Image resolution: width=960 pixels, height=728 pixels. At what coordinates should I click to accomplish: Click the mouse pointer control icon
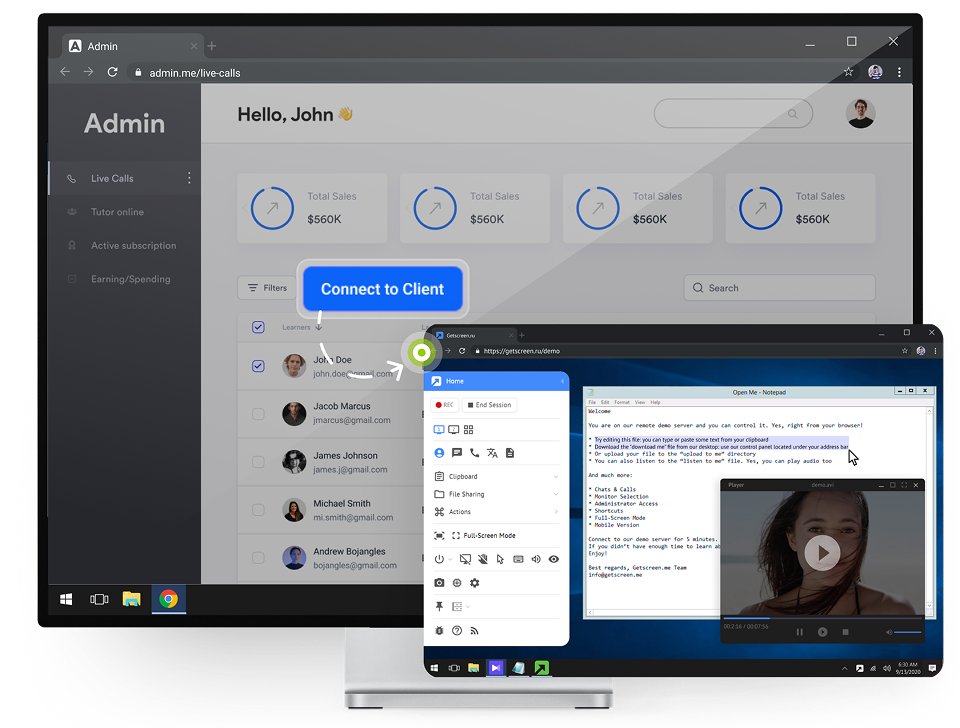click(x=500, y=559)
